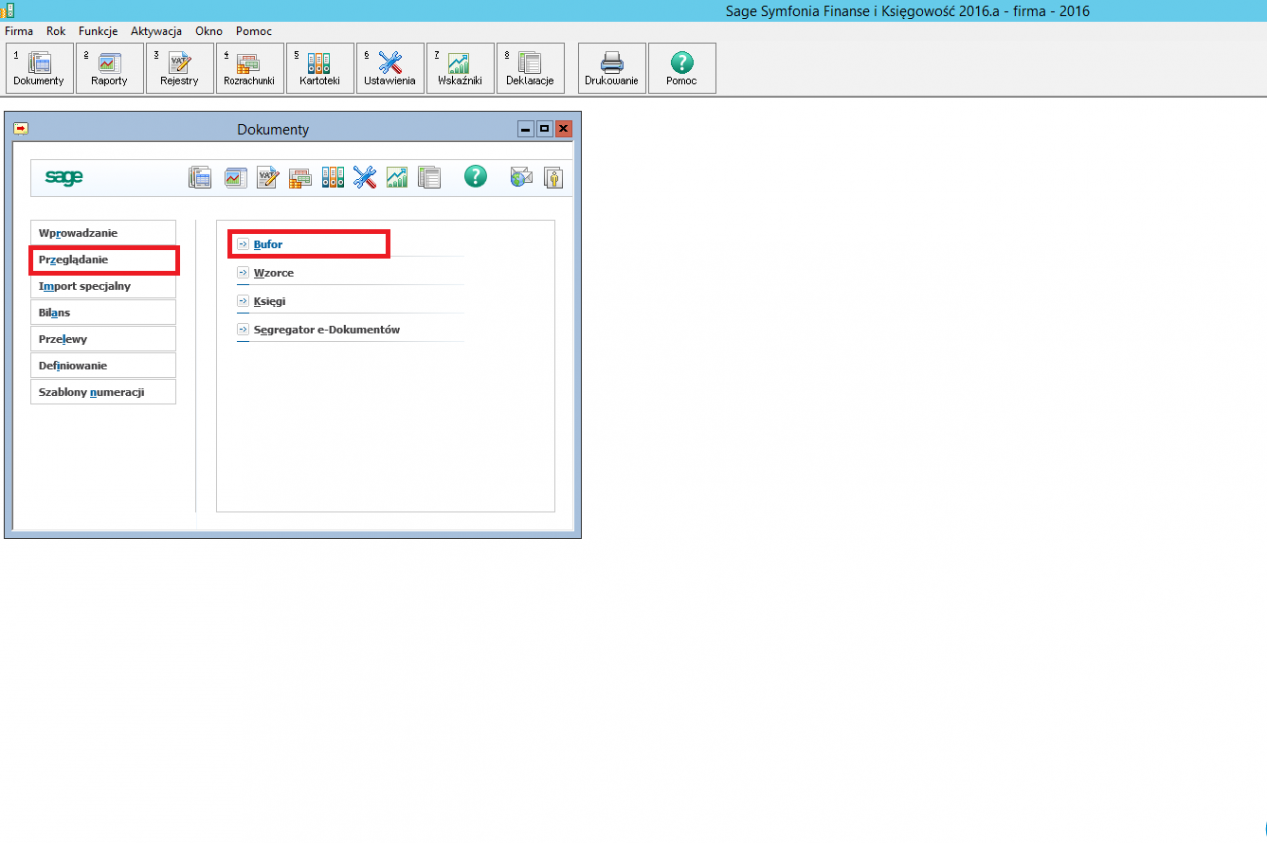The image size is (1267, 843).
Task: Open the Bufor link
Action: [x=268, y=244]
